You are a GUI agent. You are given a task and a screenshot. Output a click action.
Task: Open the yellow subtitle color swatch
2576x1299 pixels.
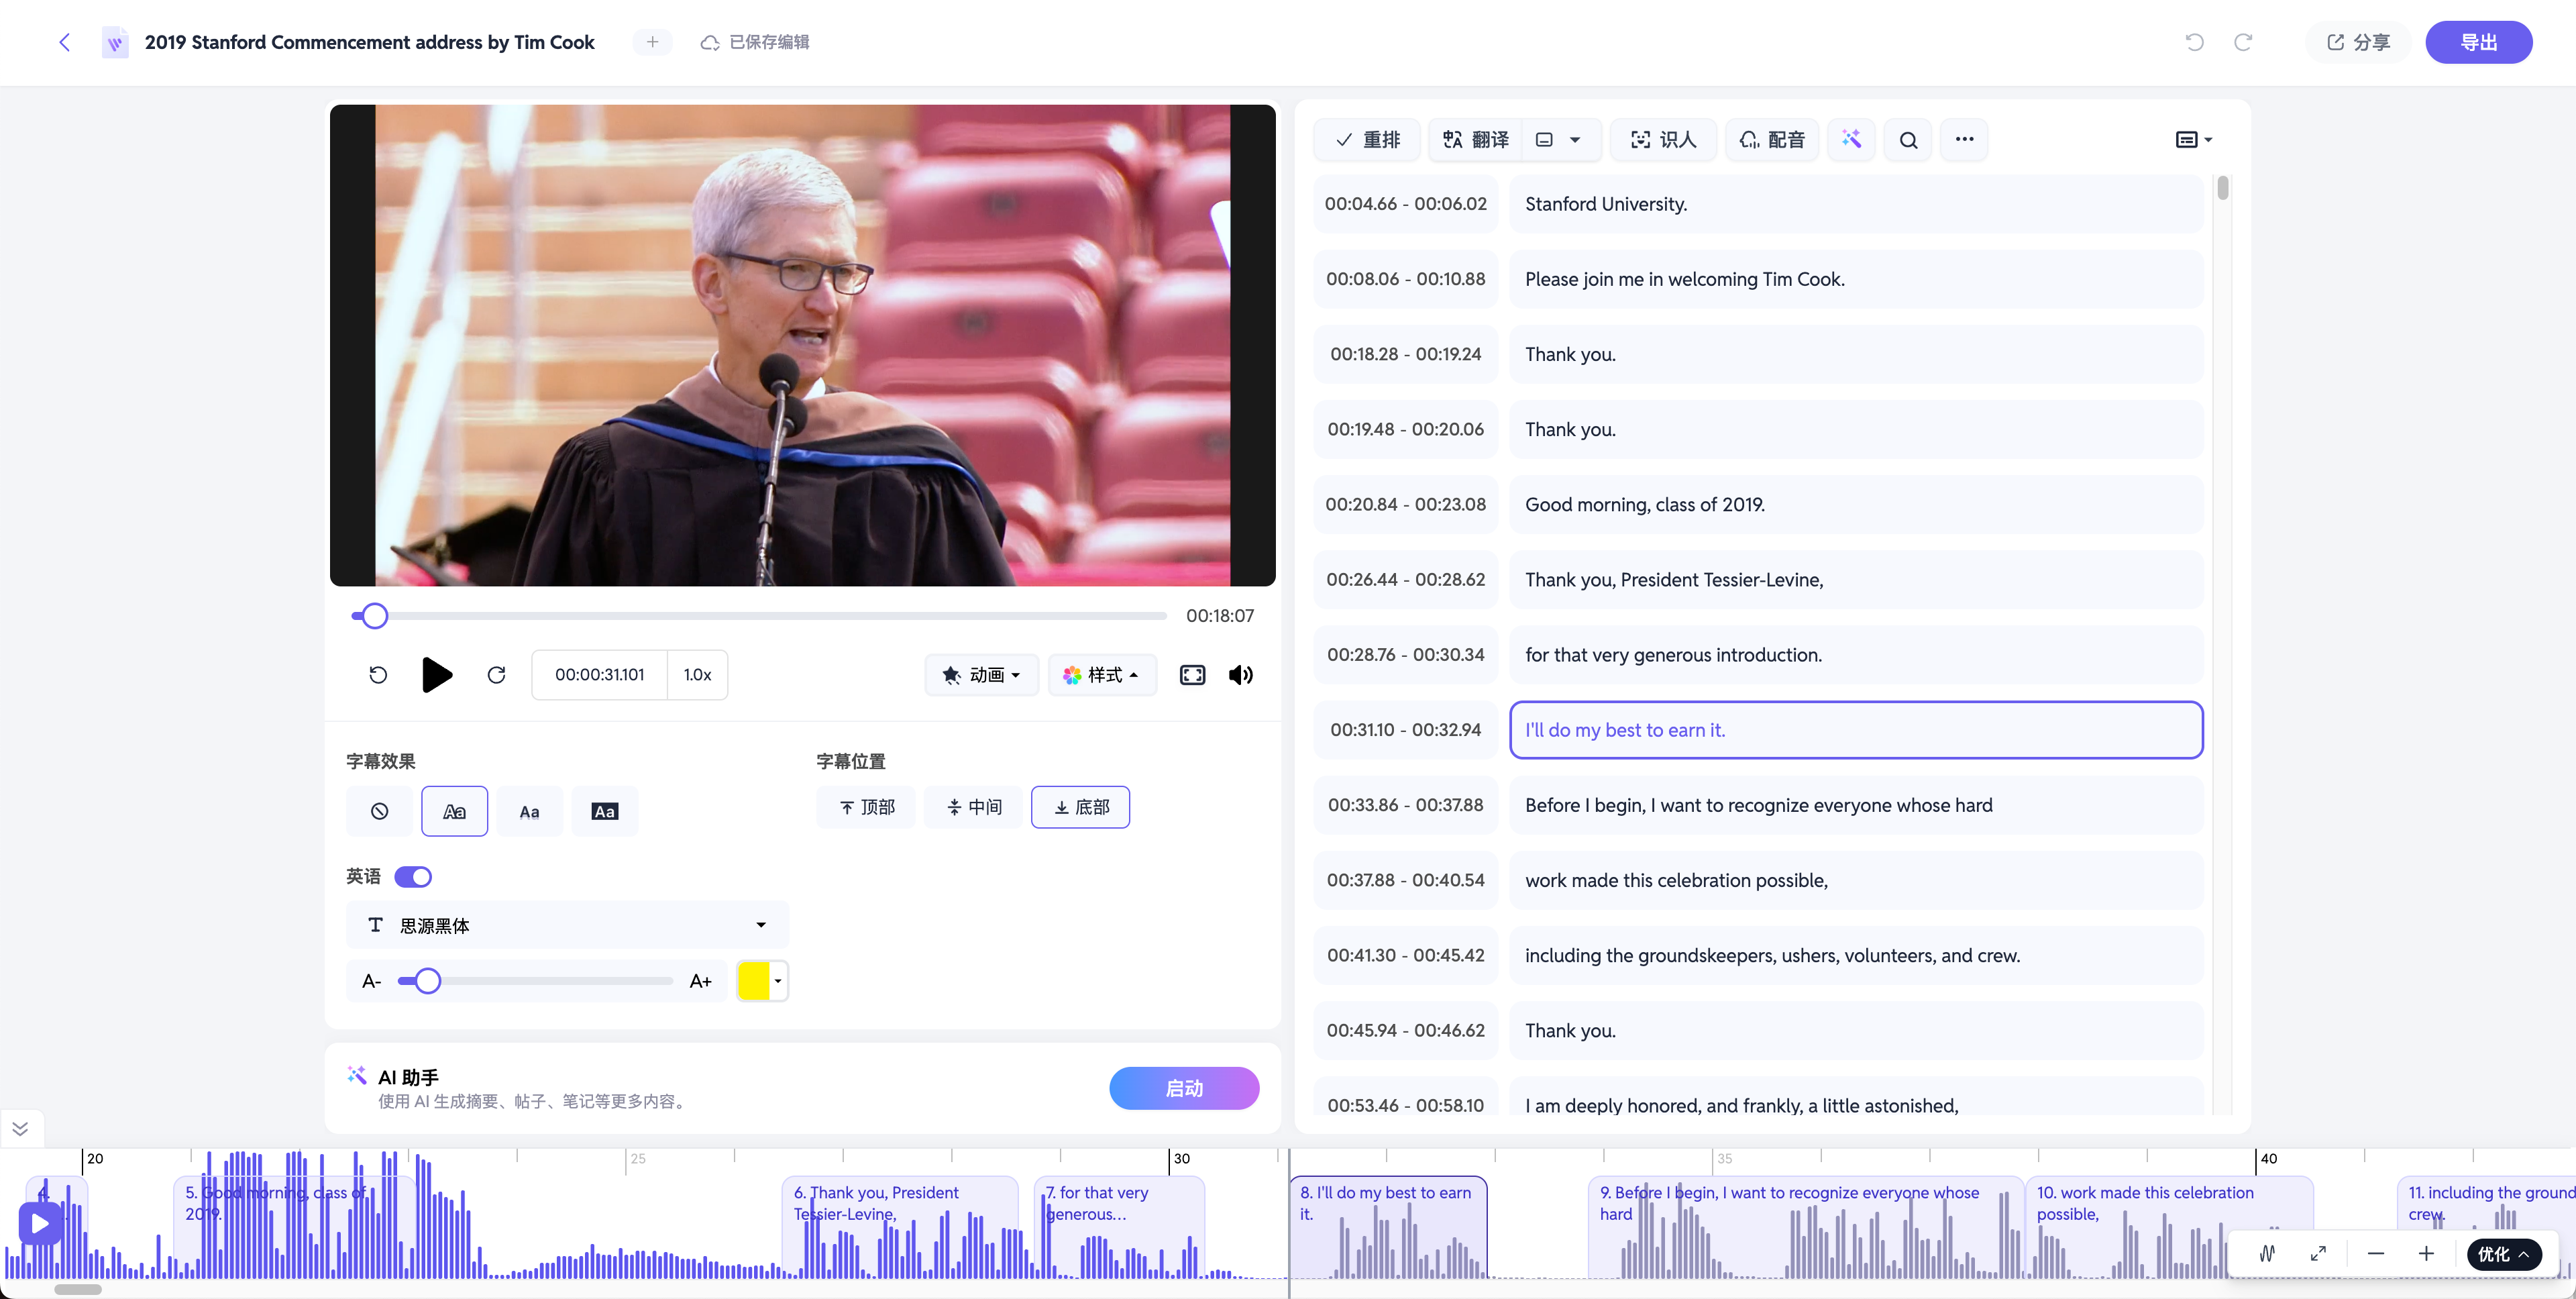pyautogui.click(x=762, y=981)
